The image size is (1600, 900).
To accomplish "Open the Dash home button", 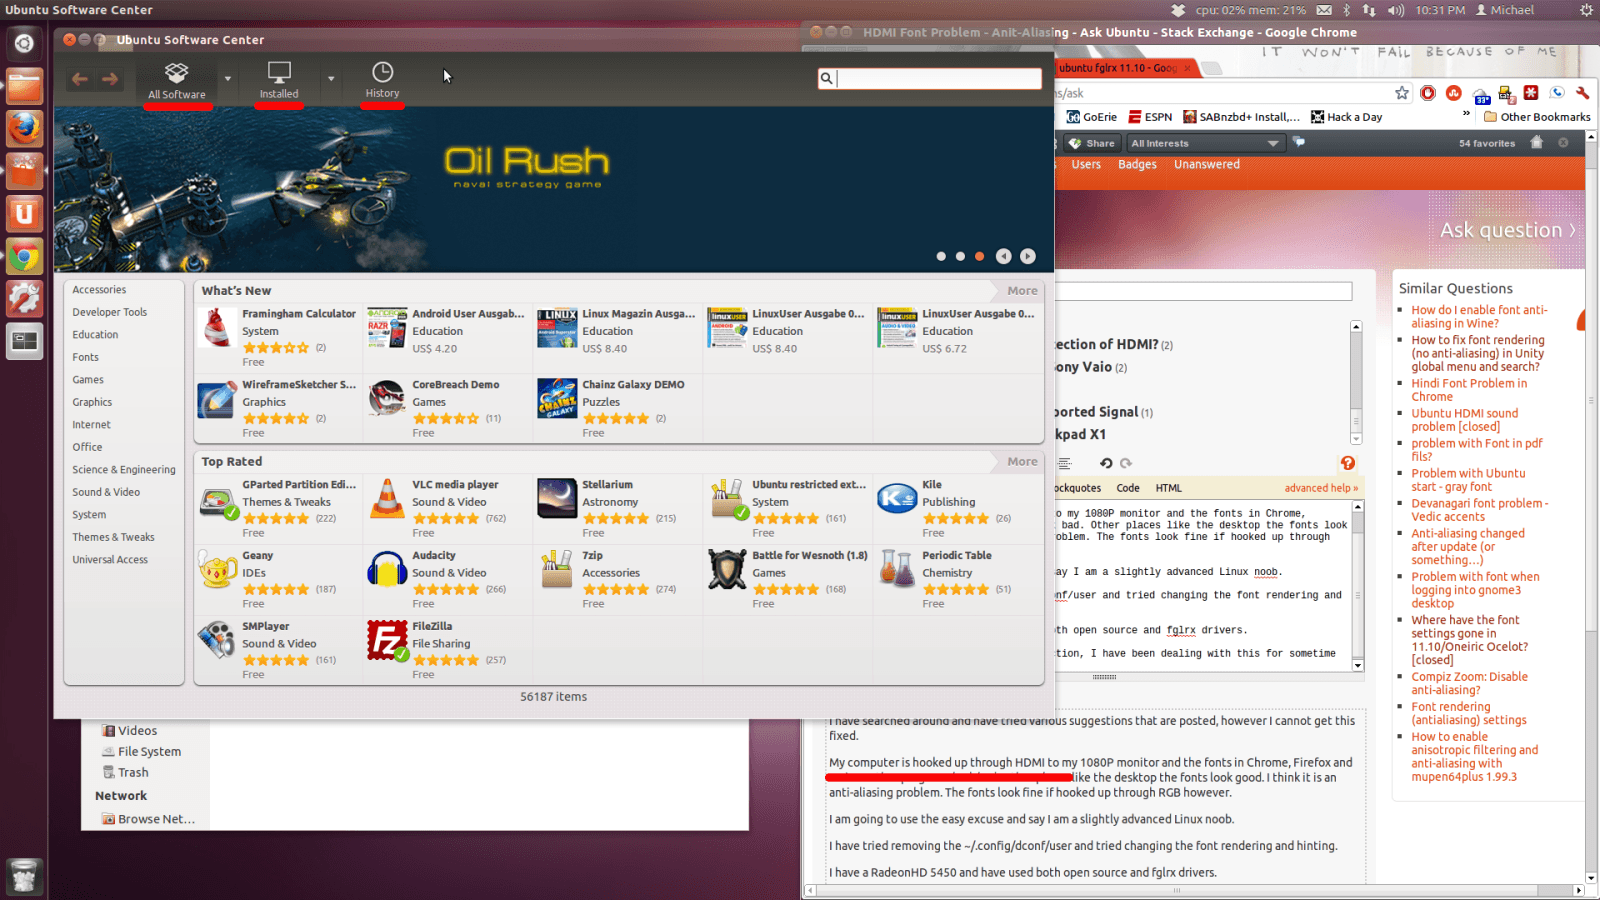I will (x=24, y=43).
